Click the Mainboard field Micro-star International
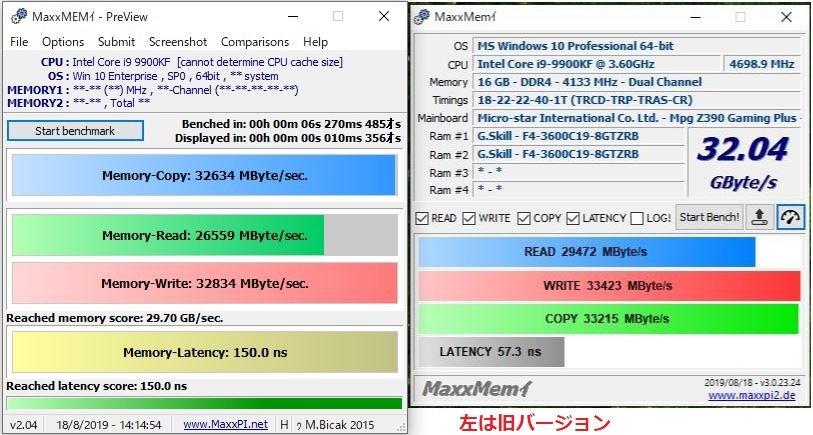813x435 pixels. click(637, 118)
